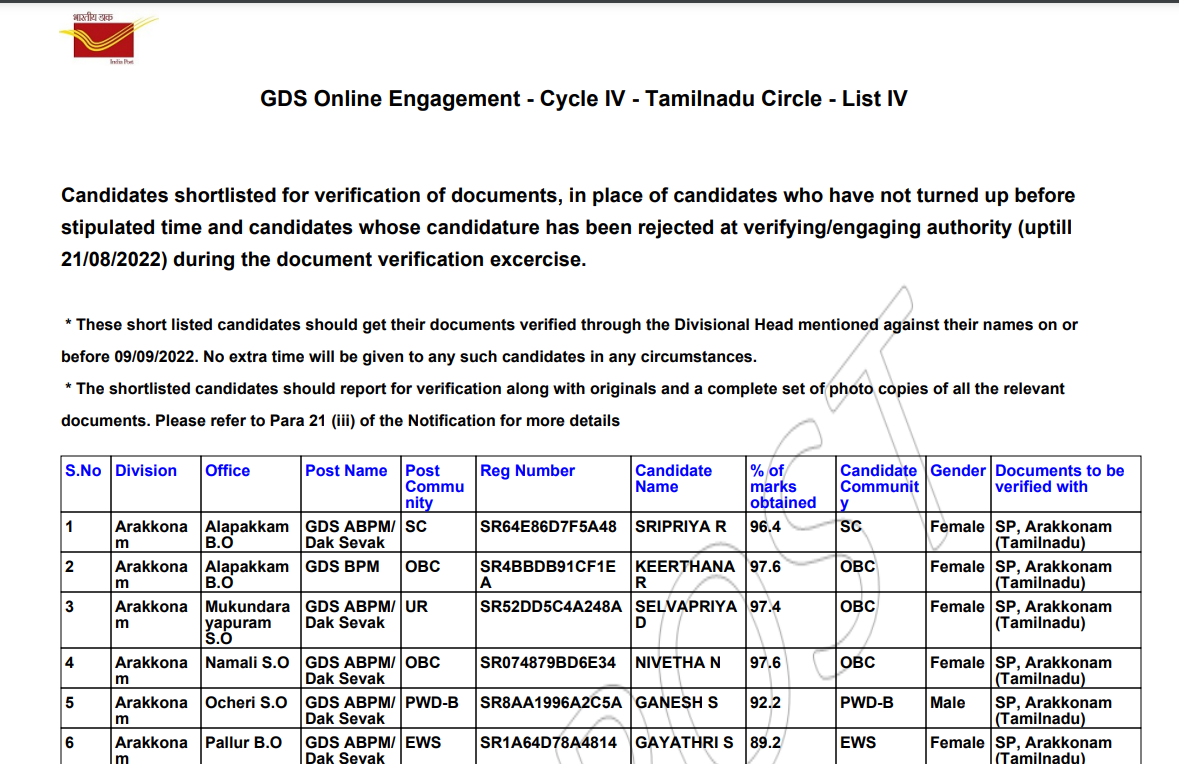Select candidate name GANESH S
The image size is (1179, 764).
coord(676,703)
